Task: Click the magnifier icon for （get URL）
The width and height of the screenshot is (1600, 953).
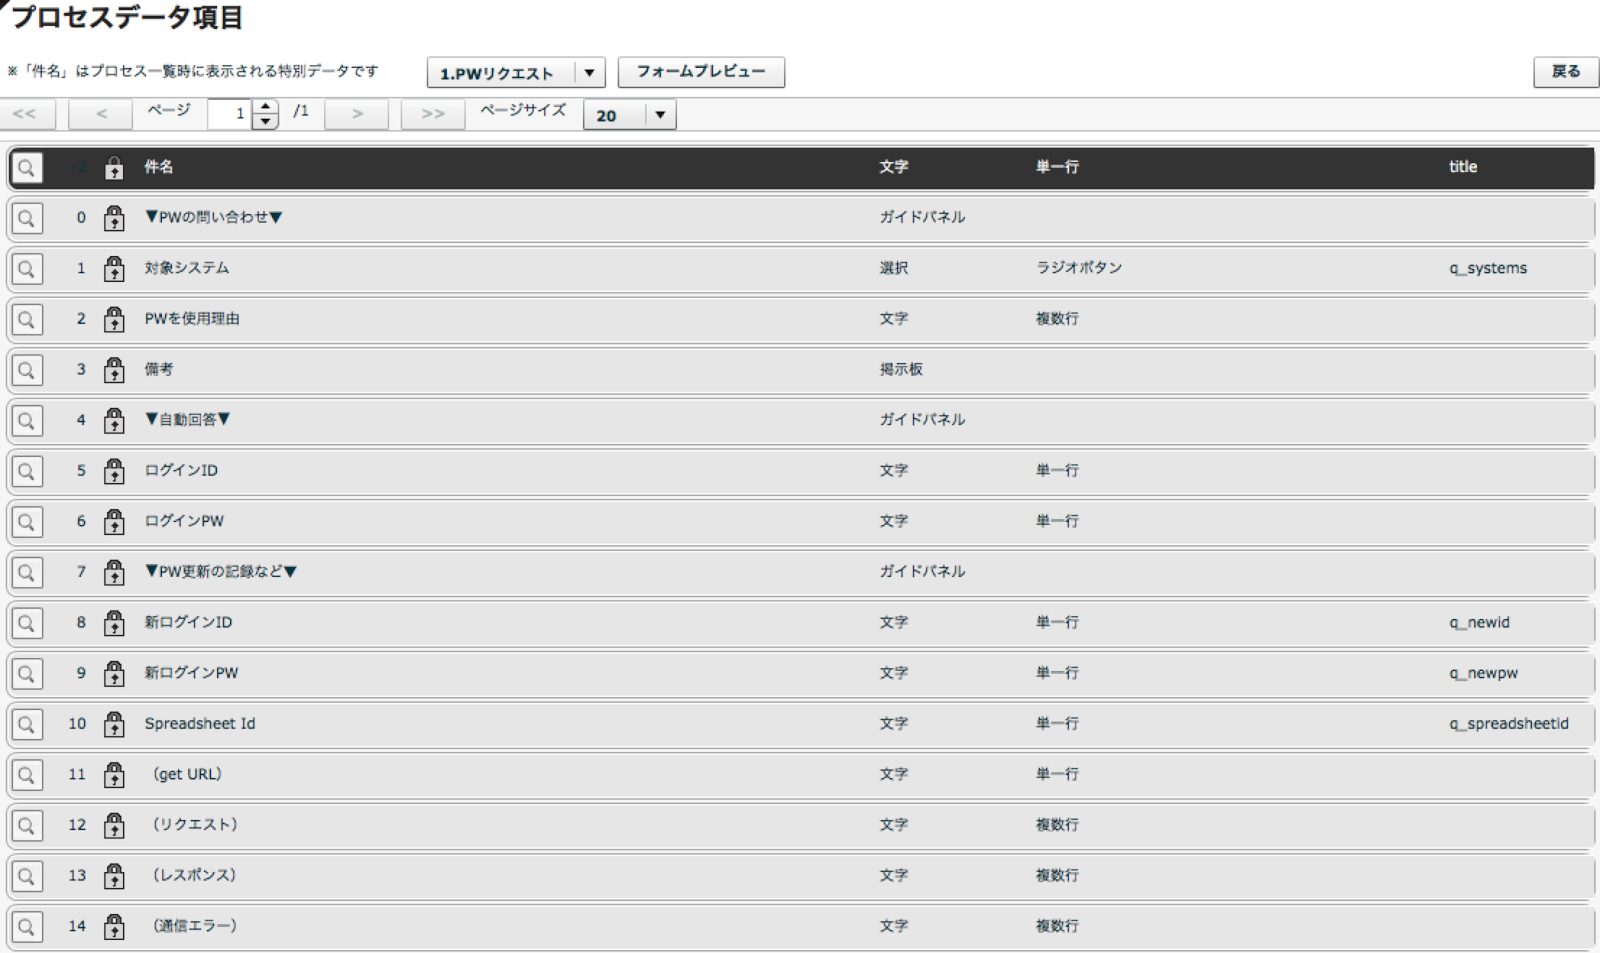Action: click(27, 773)
